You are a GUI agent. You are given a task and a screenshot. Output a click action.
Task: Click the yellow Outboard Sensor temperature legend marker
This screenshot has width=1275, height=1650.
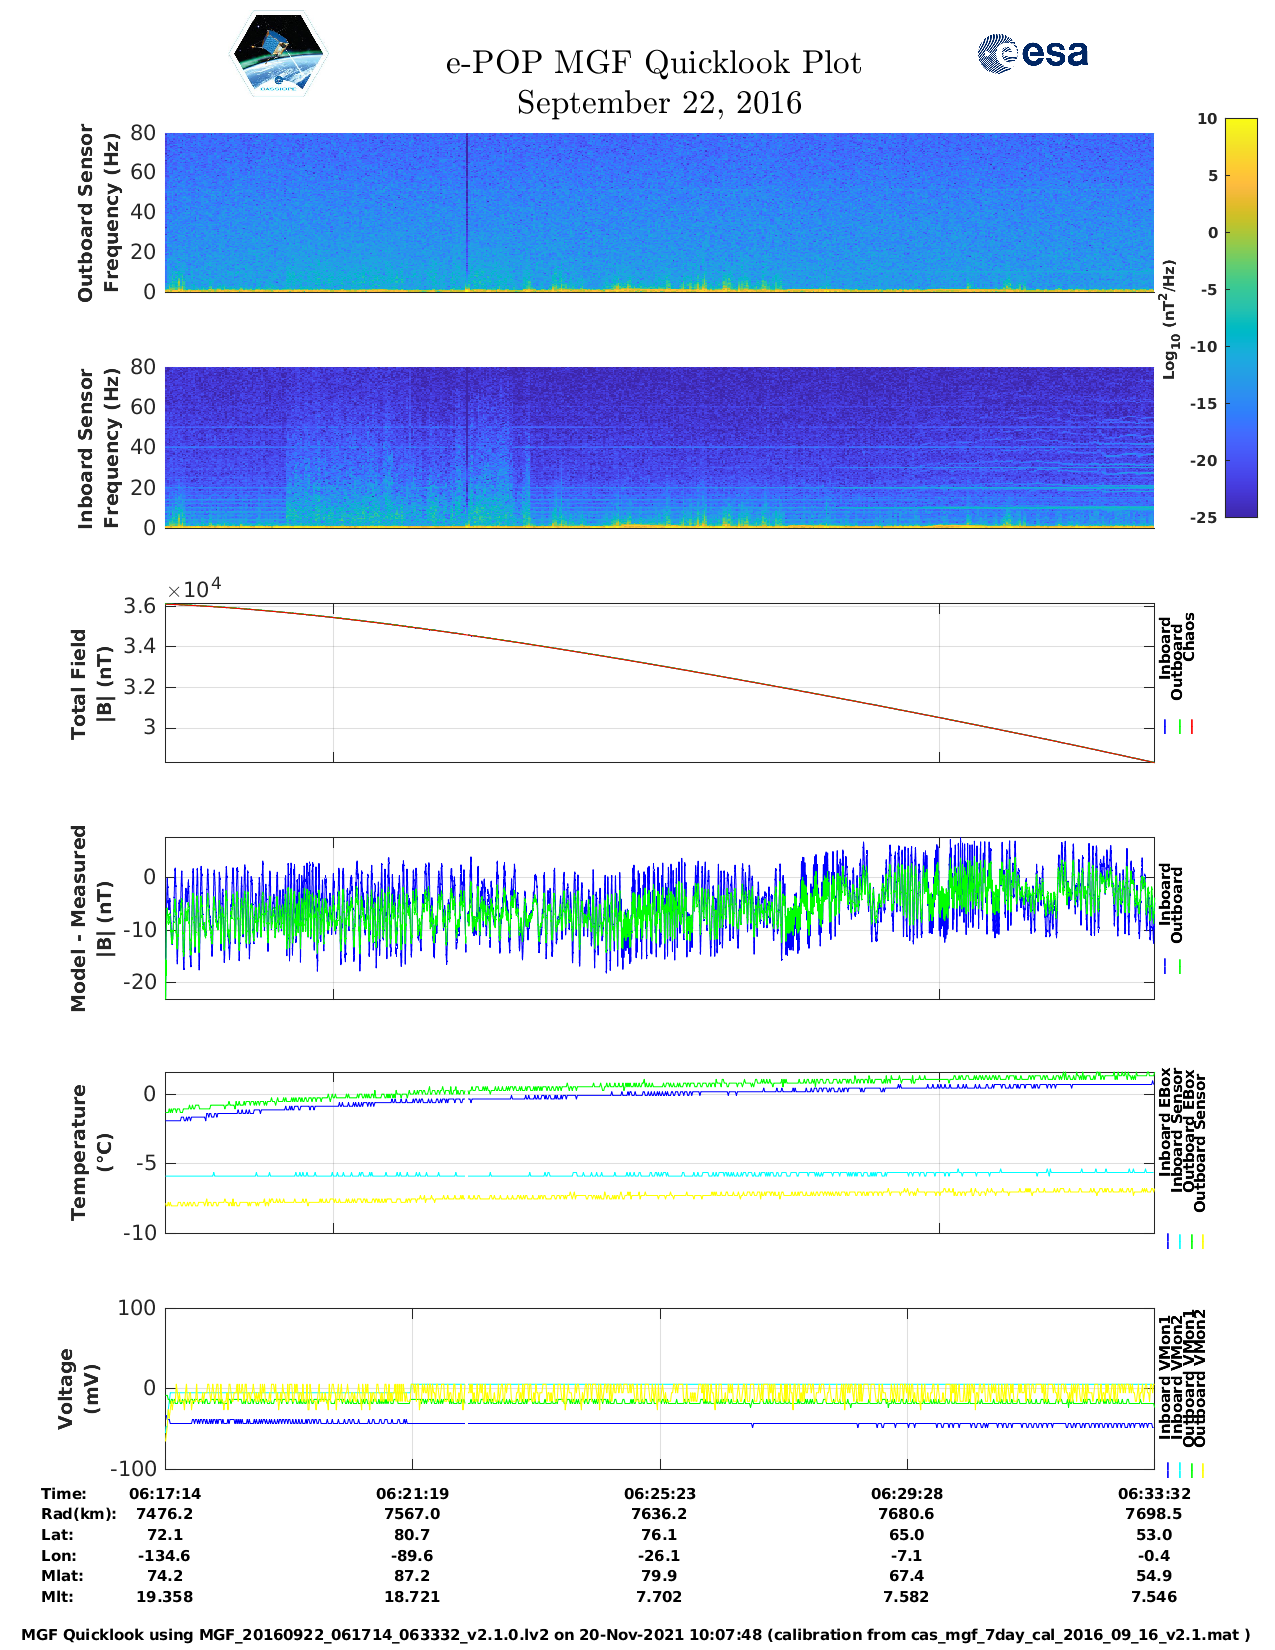(1202, 1241)
